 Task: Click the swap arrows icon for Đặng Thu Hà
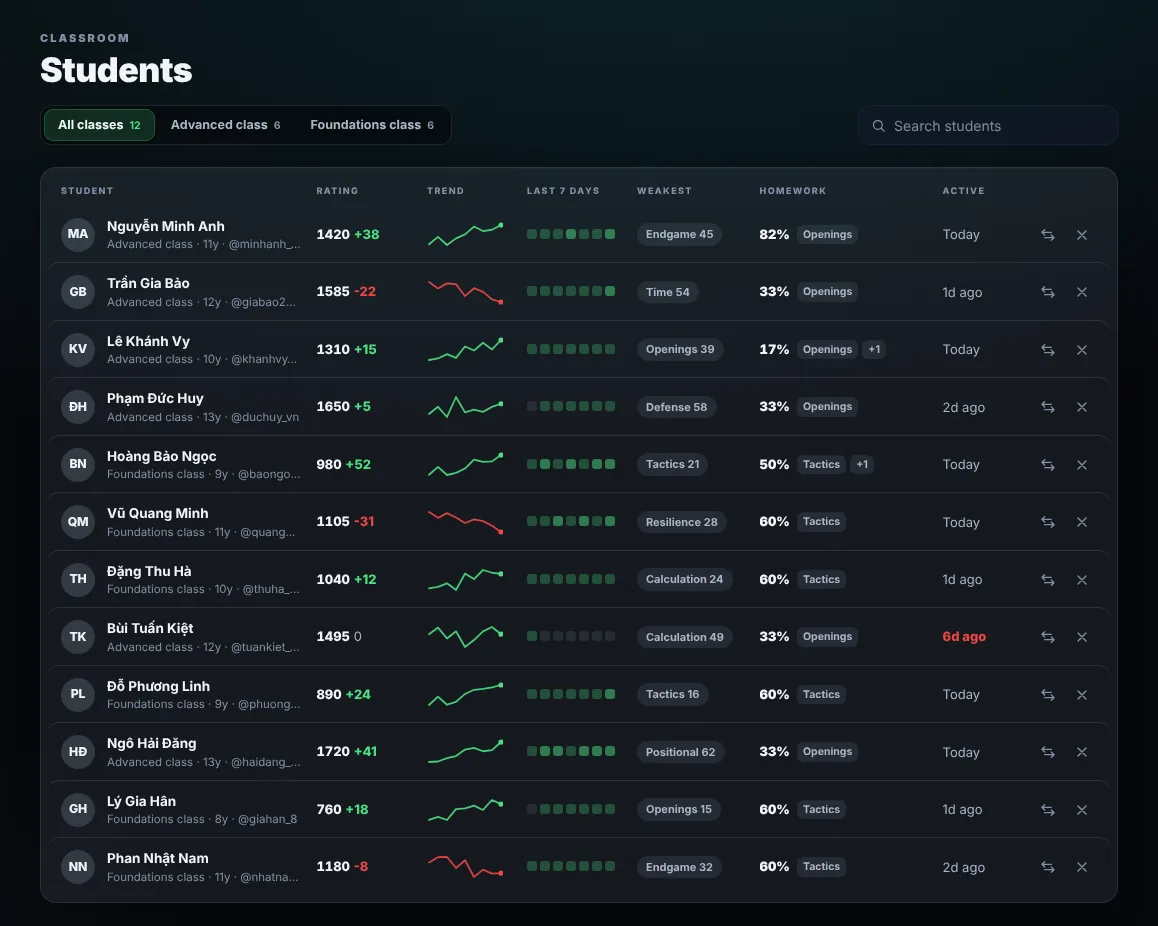pos(1047,580)
